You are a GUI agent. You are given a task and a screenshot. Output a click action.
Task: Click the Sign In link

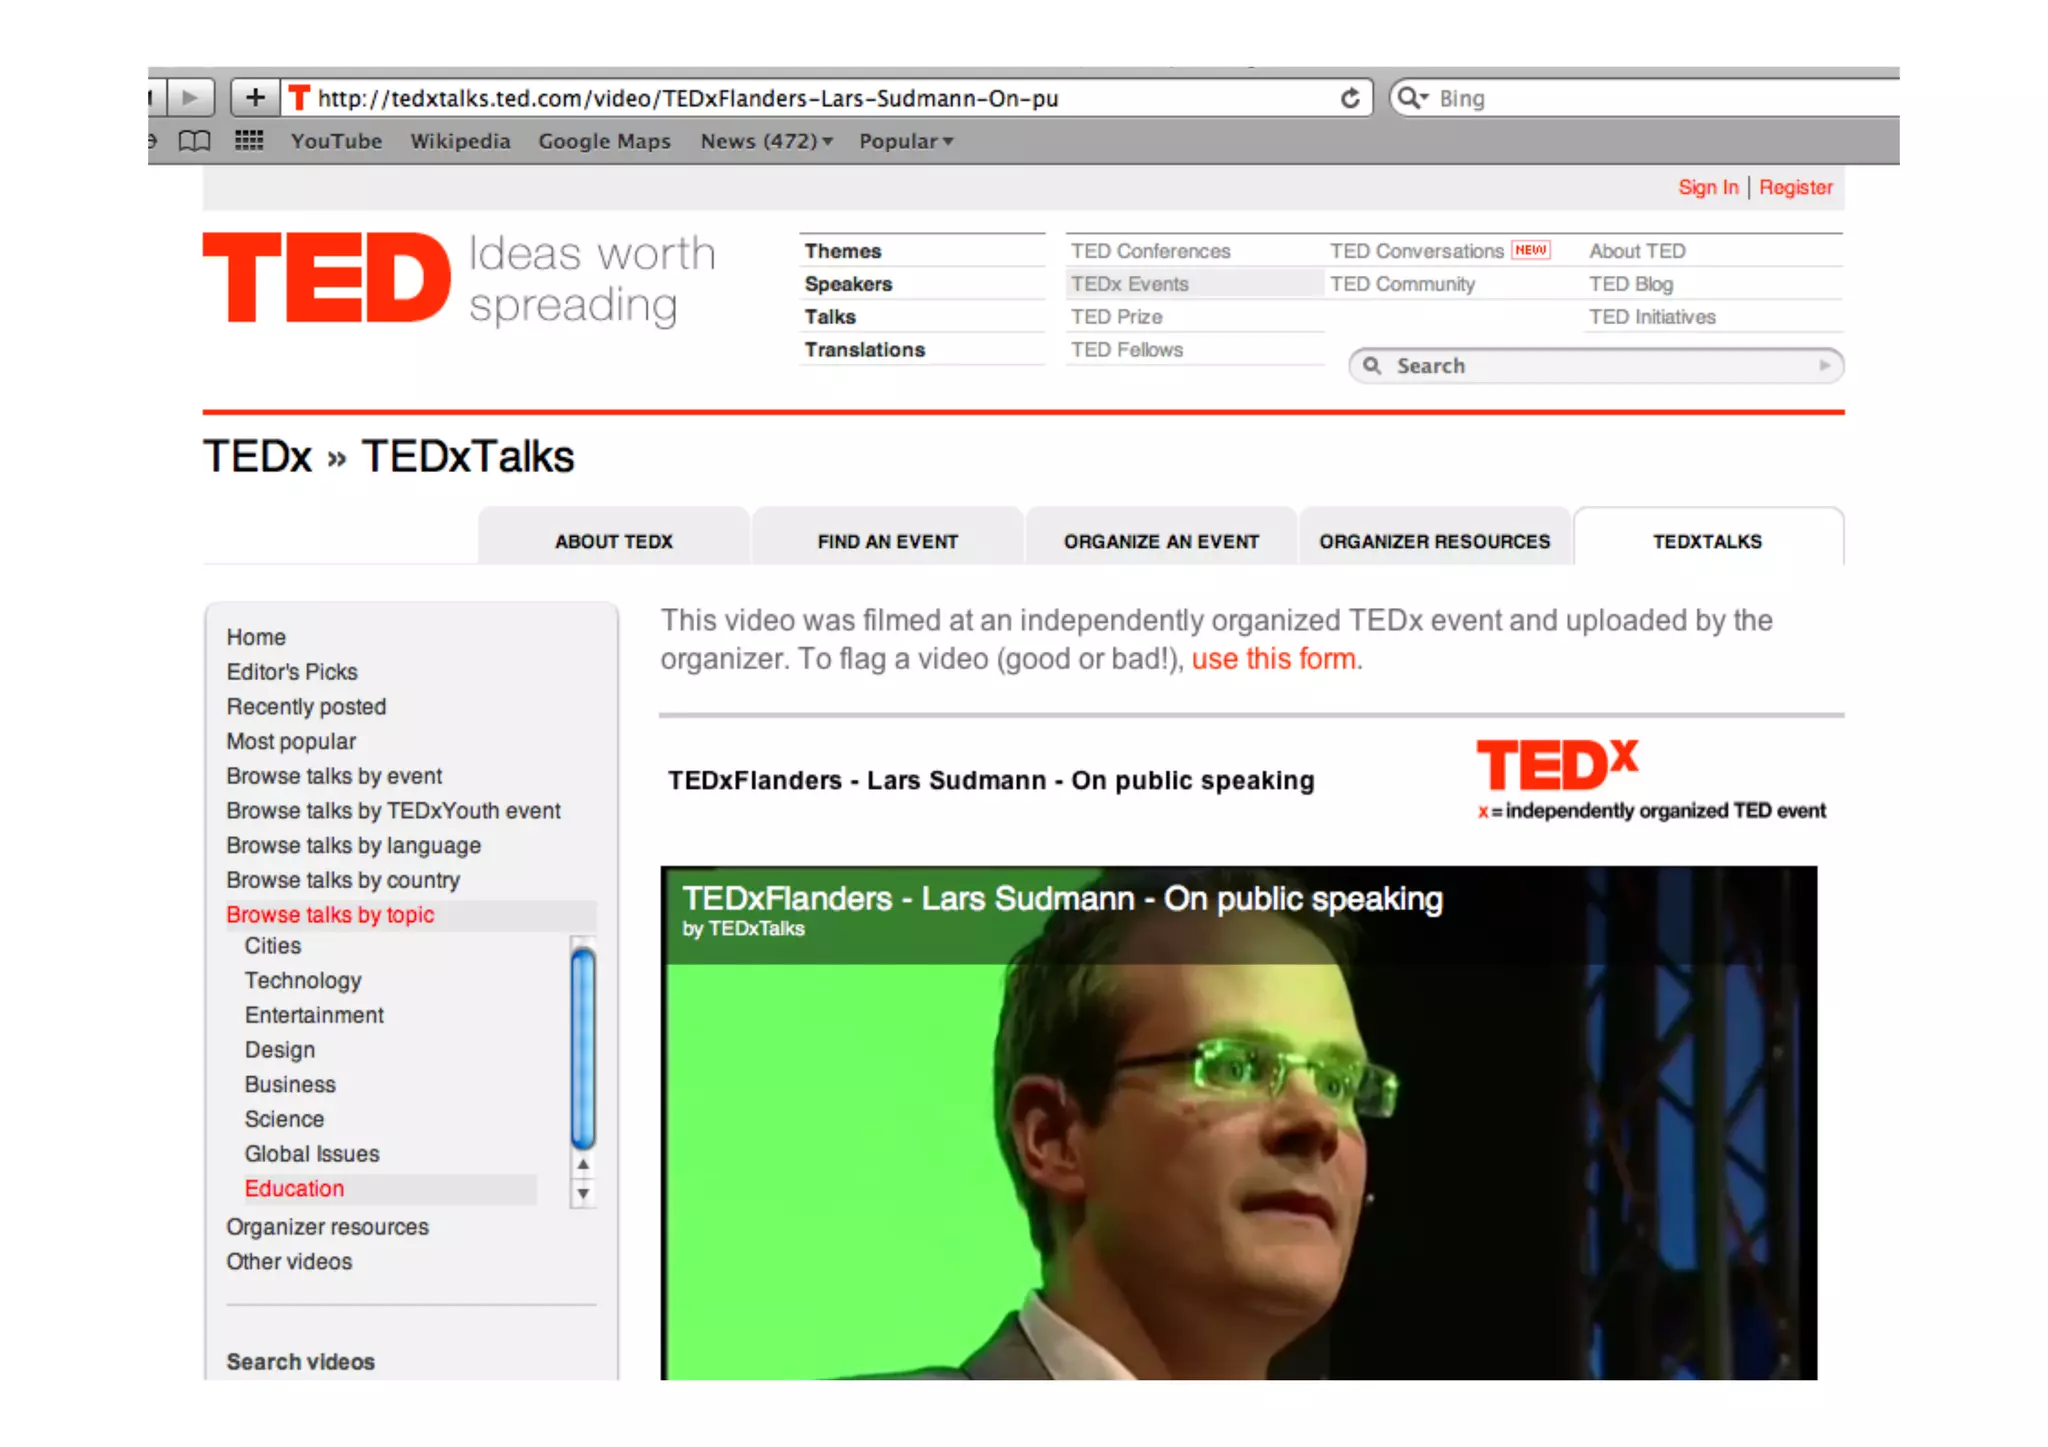click(x=1707, y=187)
